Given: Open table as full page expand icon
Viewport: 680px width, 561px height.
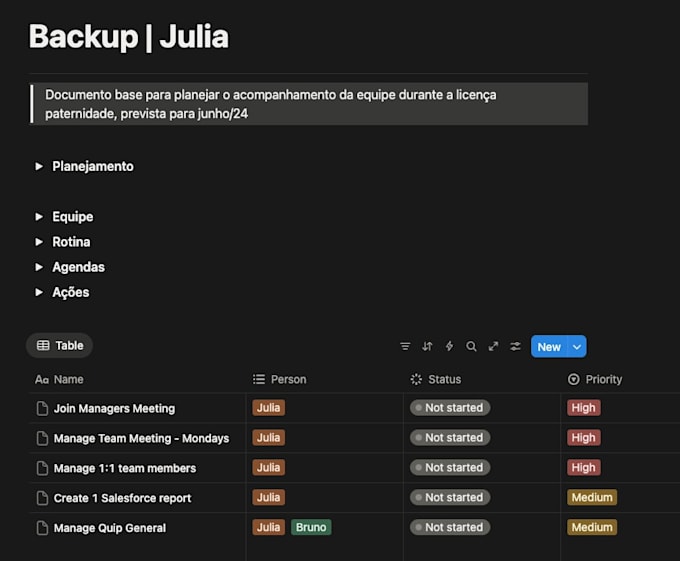Looking at the screenshot, I should (x=493, y=346).
